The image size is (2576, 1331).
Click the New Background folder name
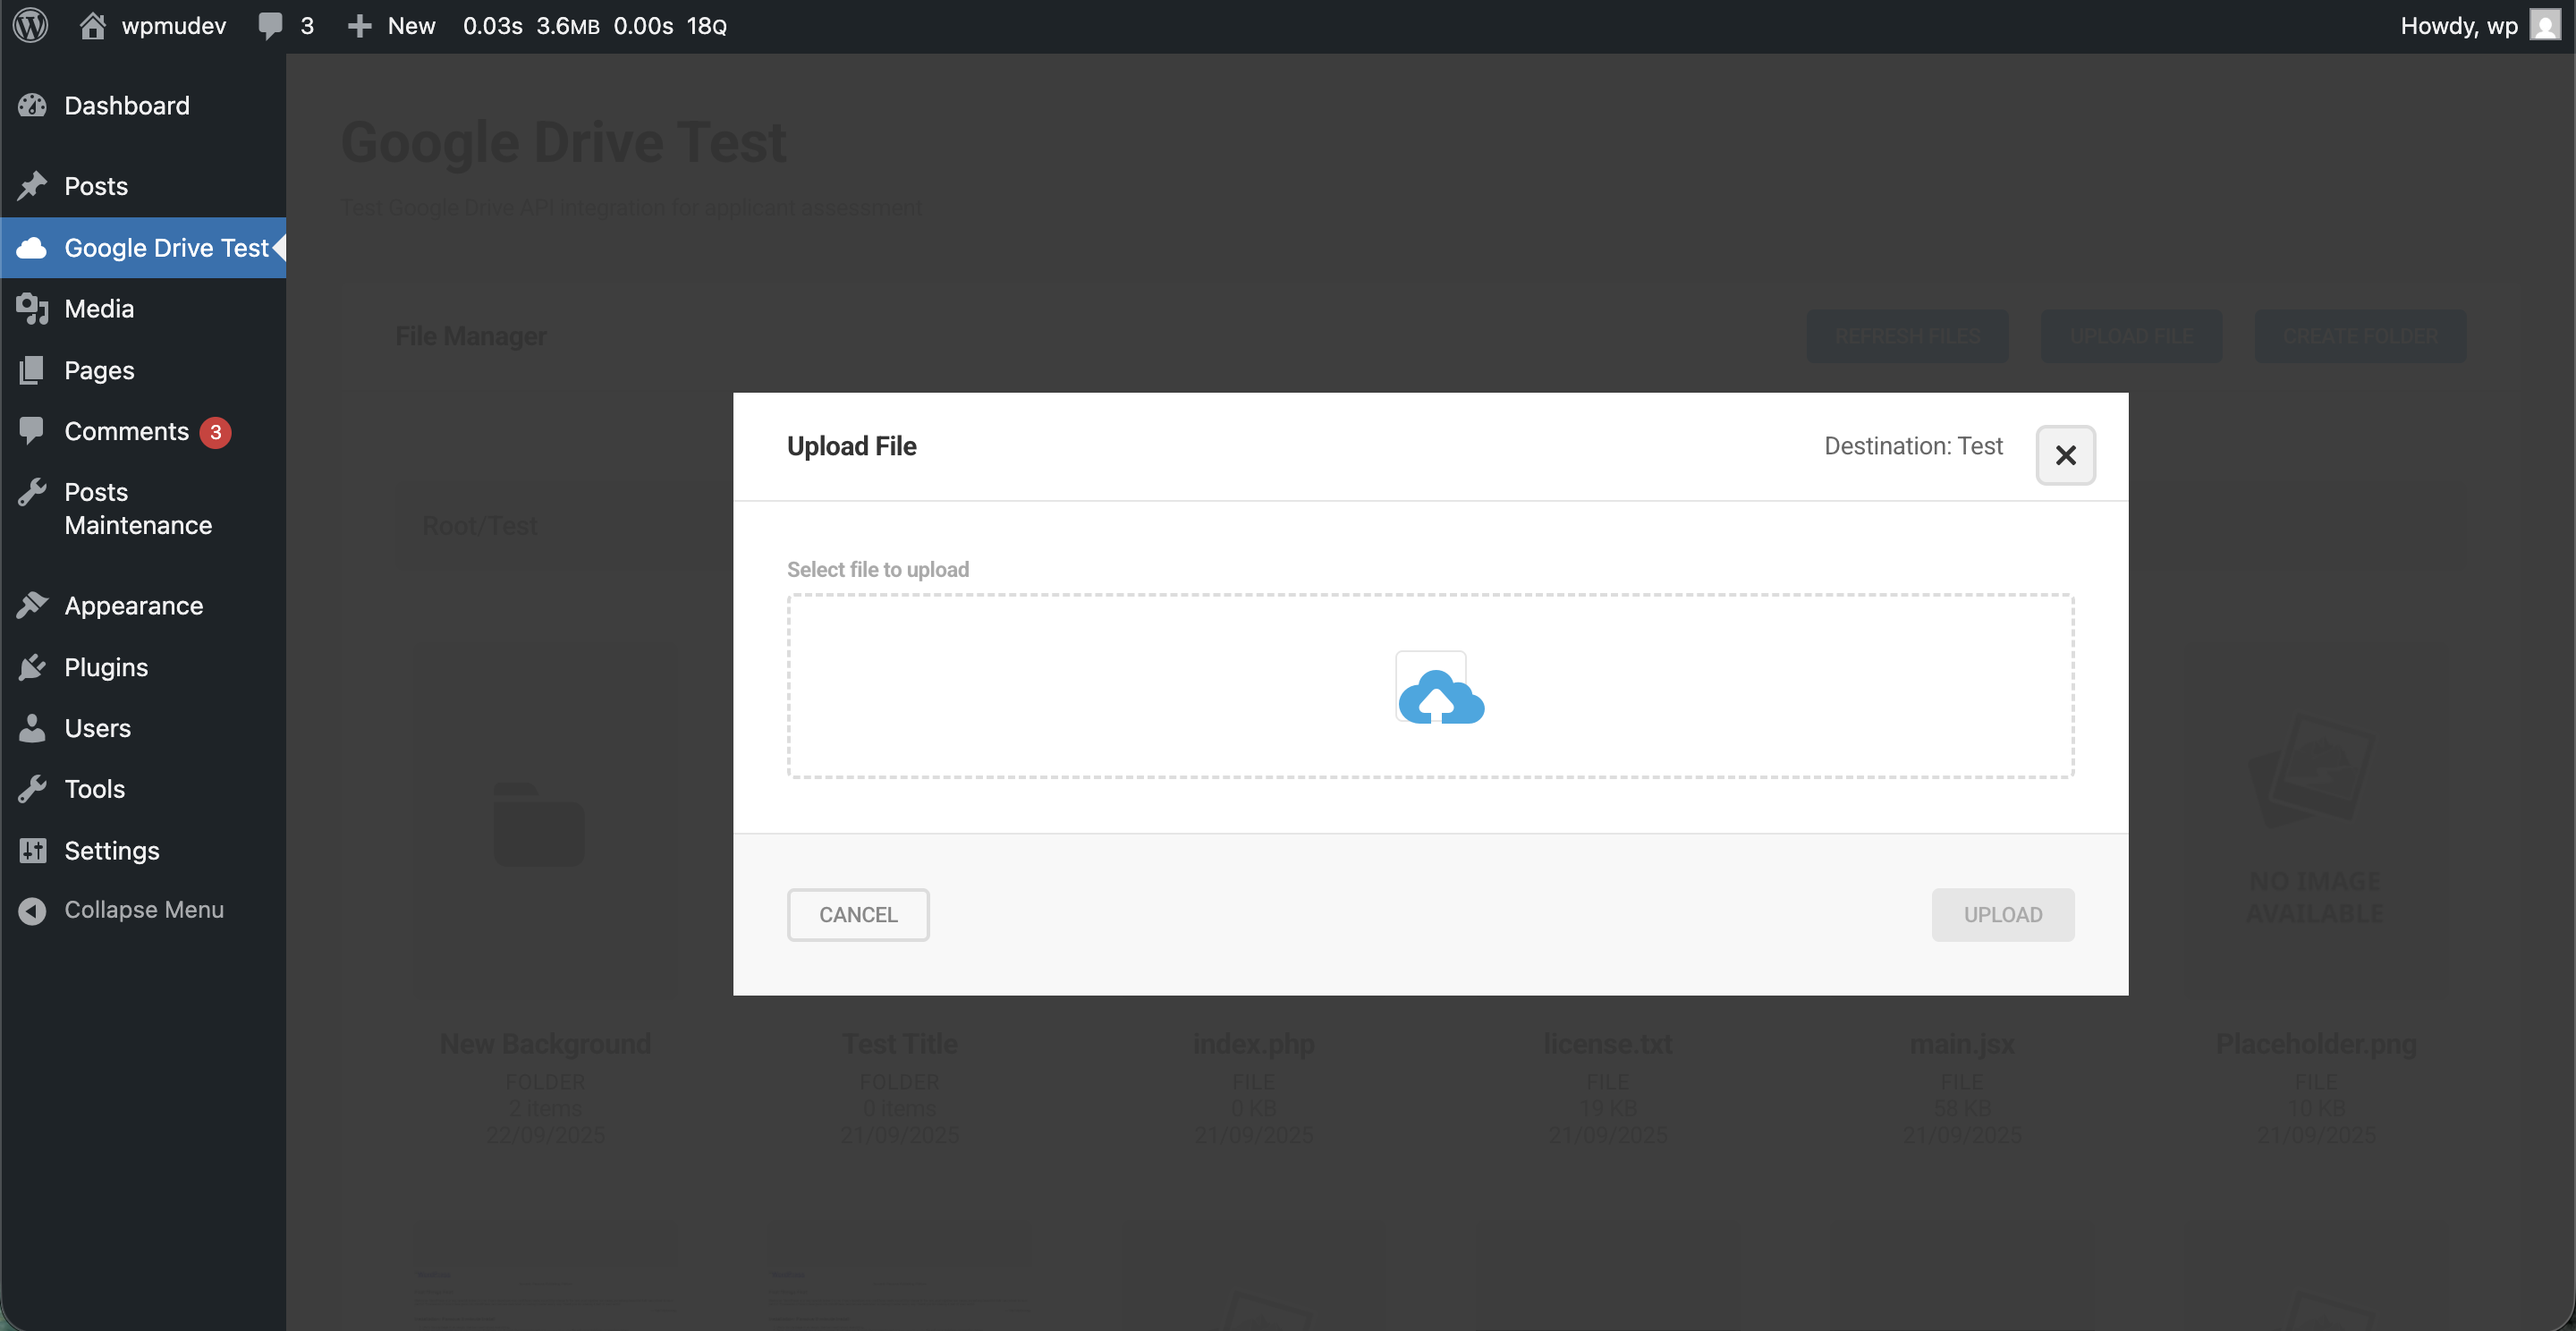click(545, 1043)
